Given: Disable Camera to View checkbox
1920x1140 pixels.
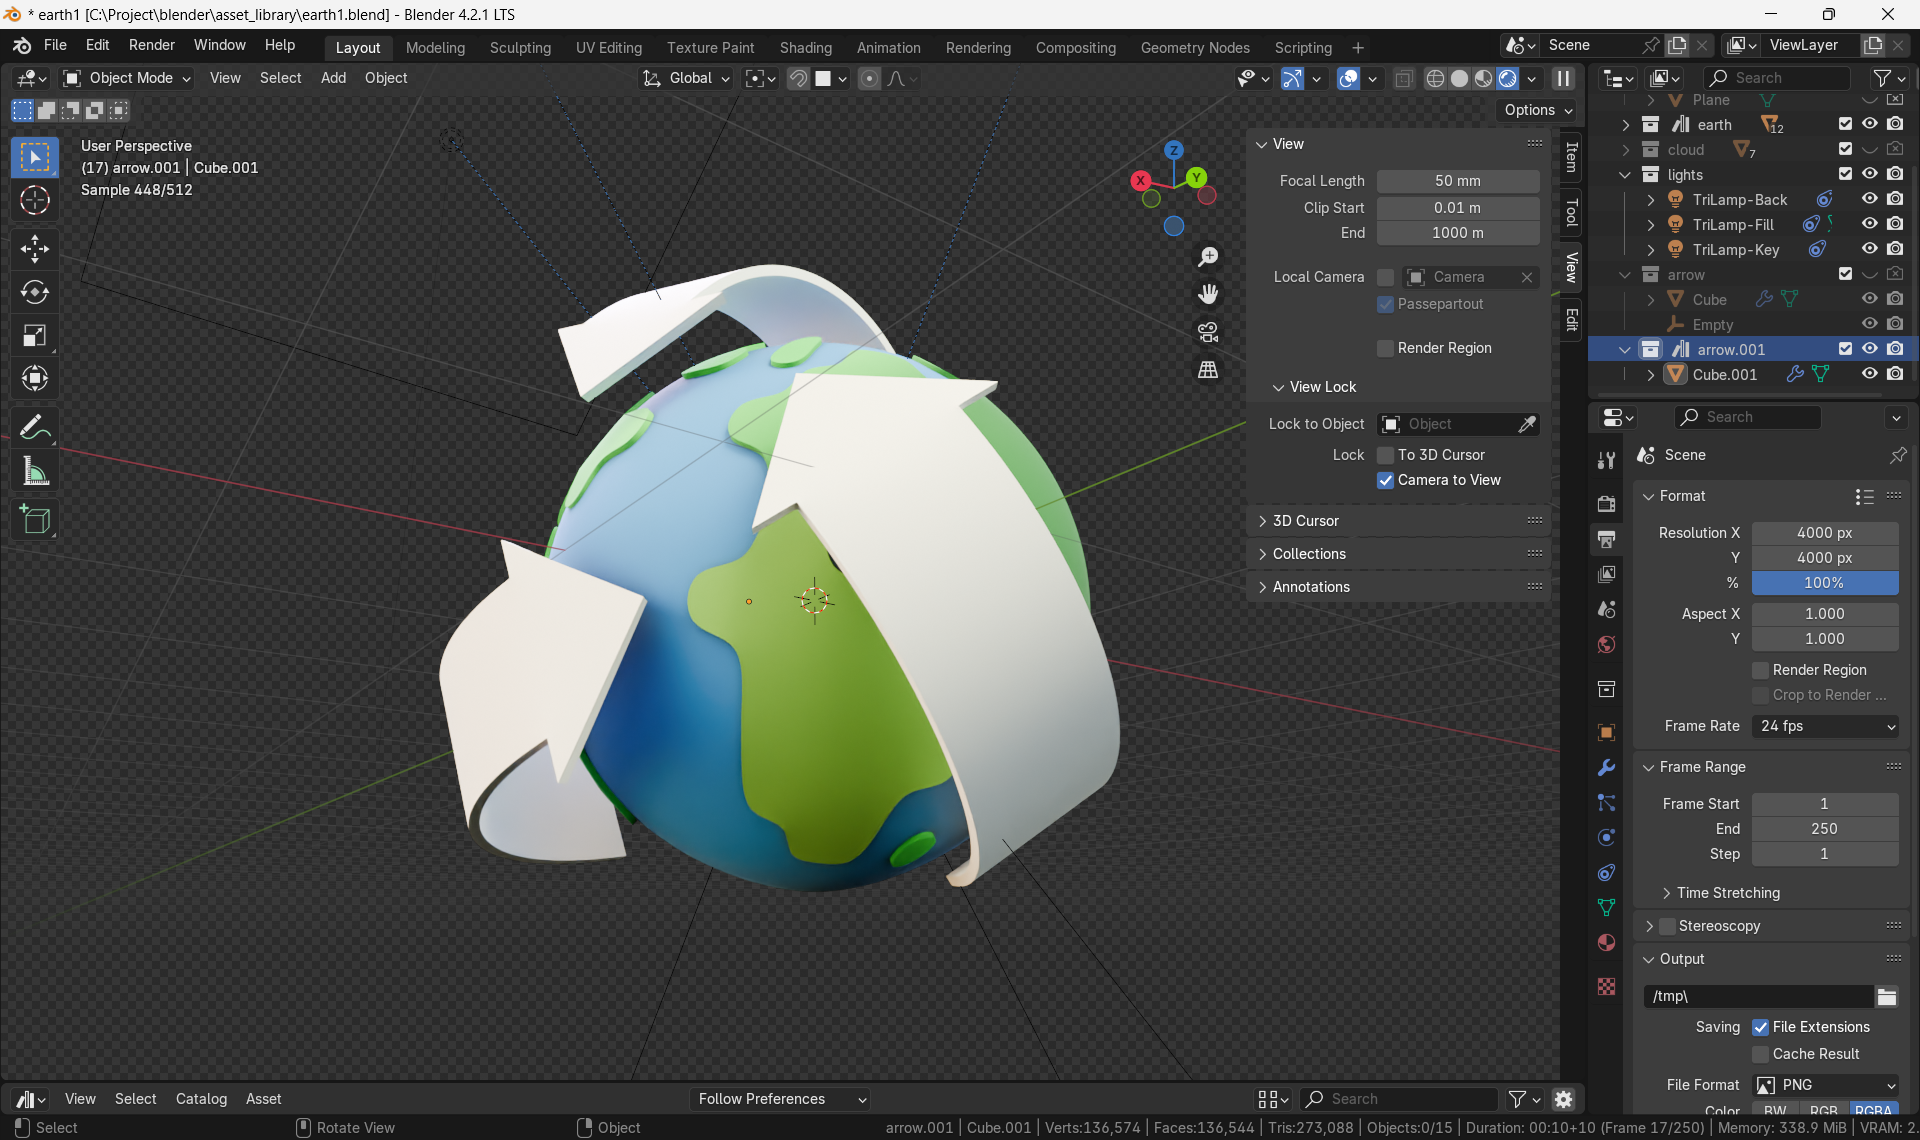Looking at the screenshot, I should click(1385, 480).
